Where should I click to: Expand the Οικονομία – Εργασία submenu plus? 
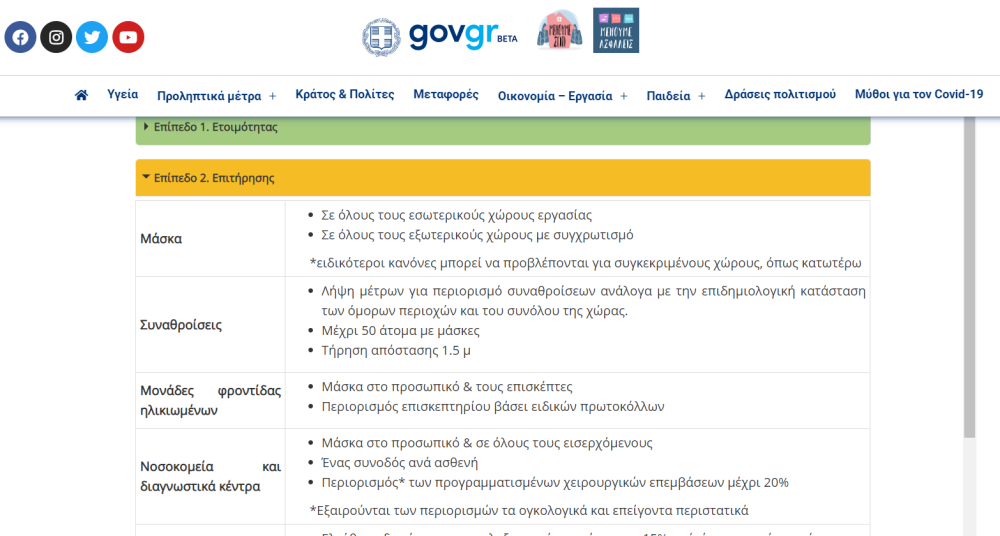coord(624,96)
